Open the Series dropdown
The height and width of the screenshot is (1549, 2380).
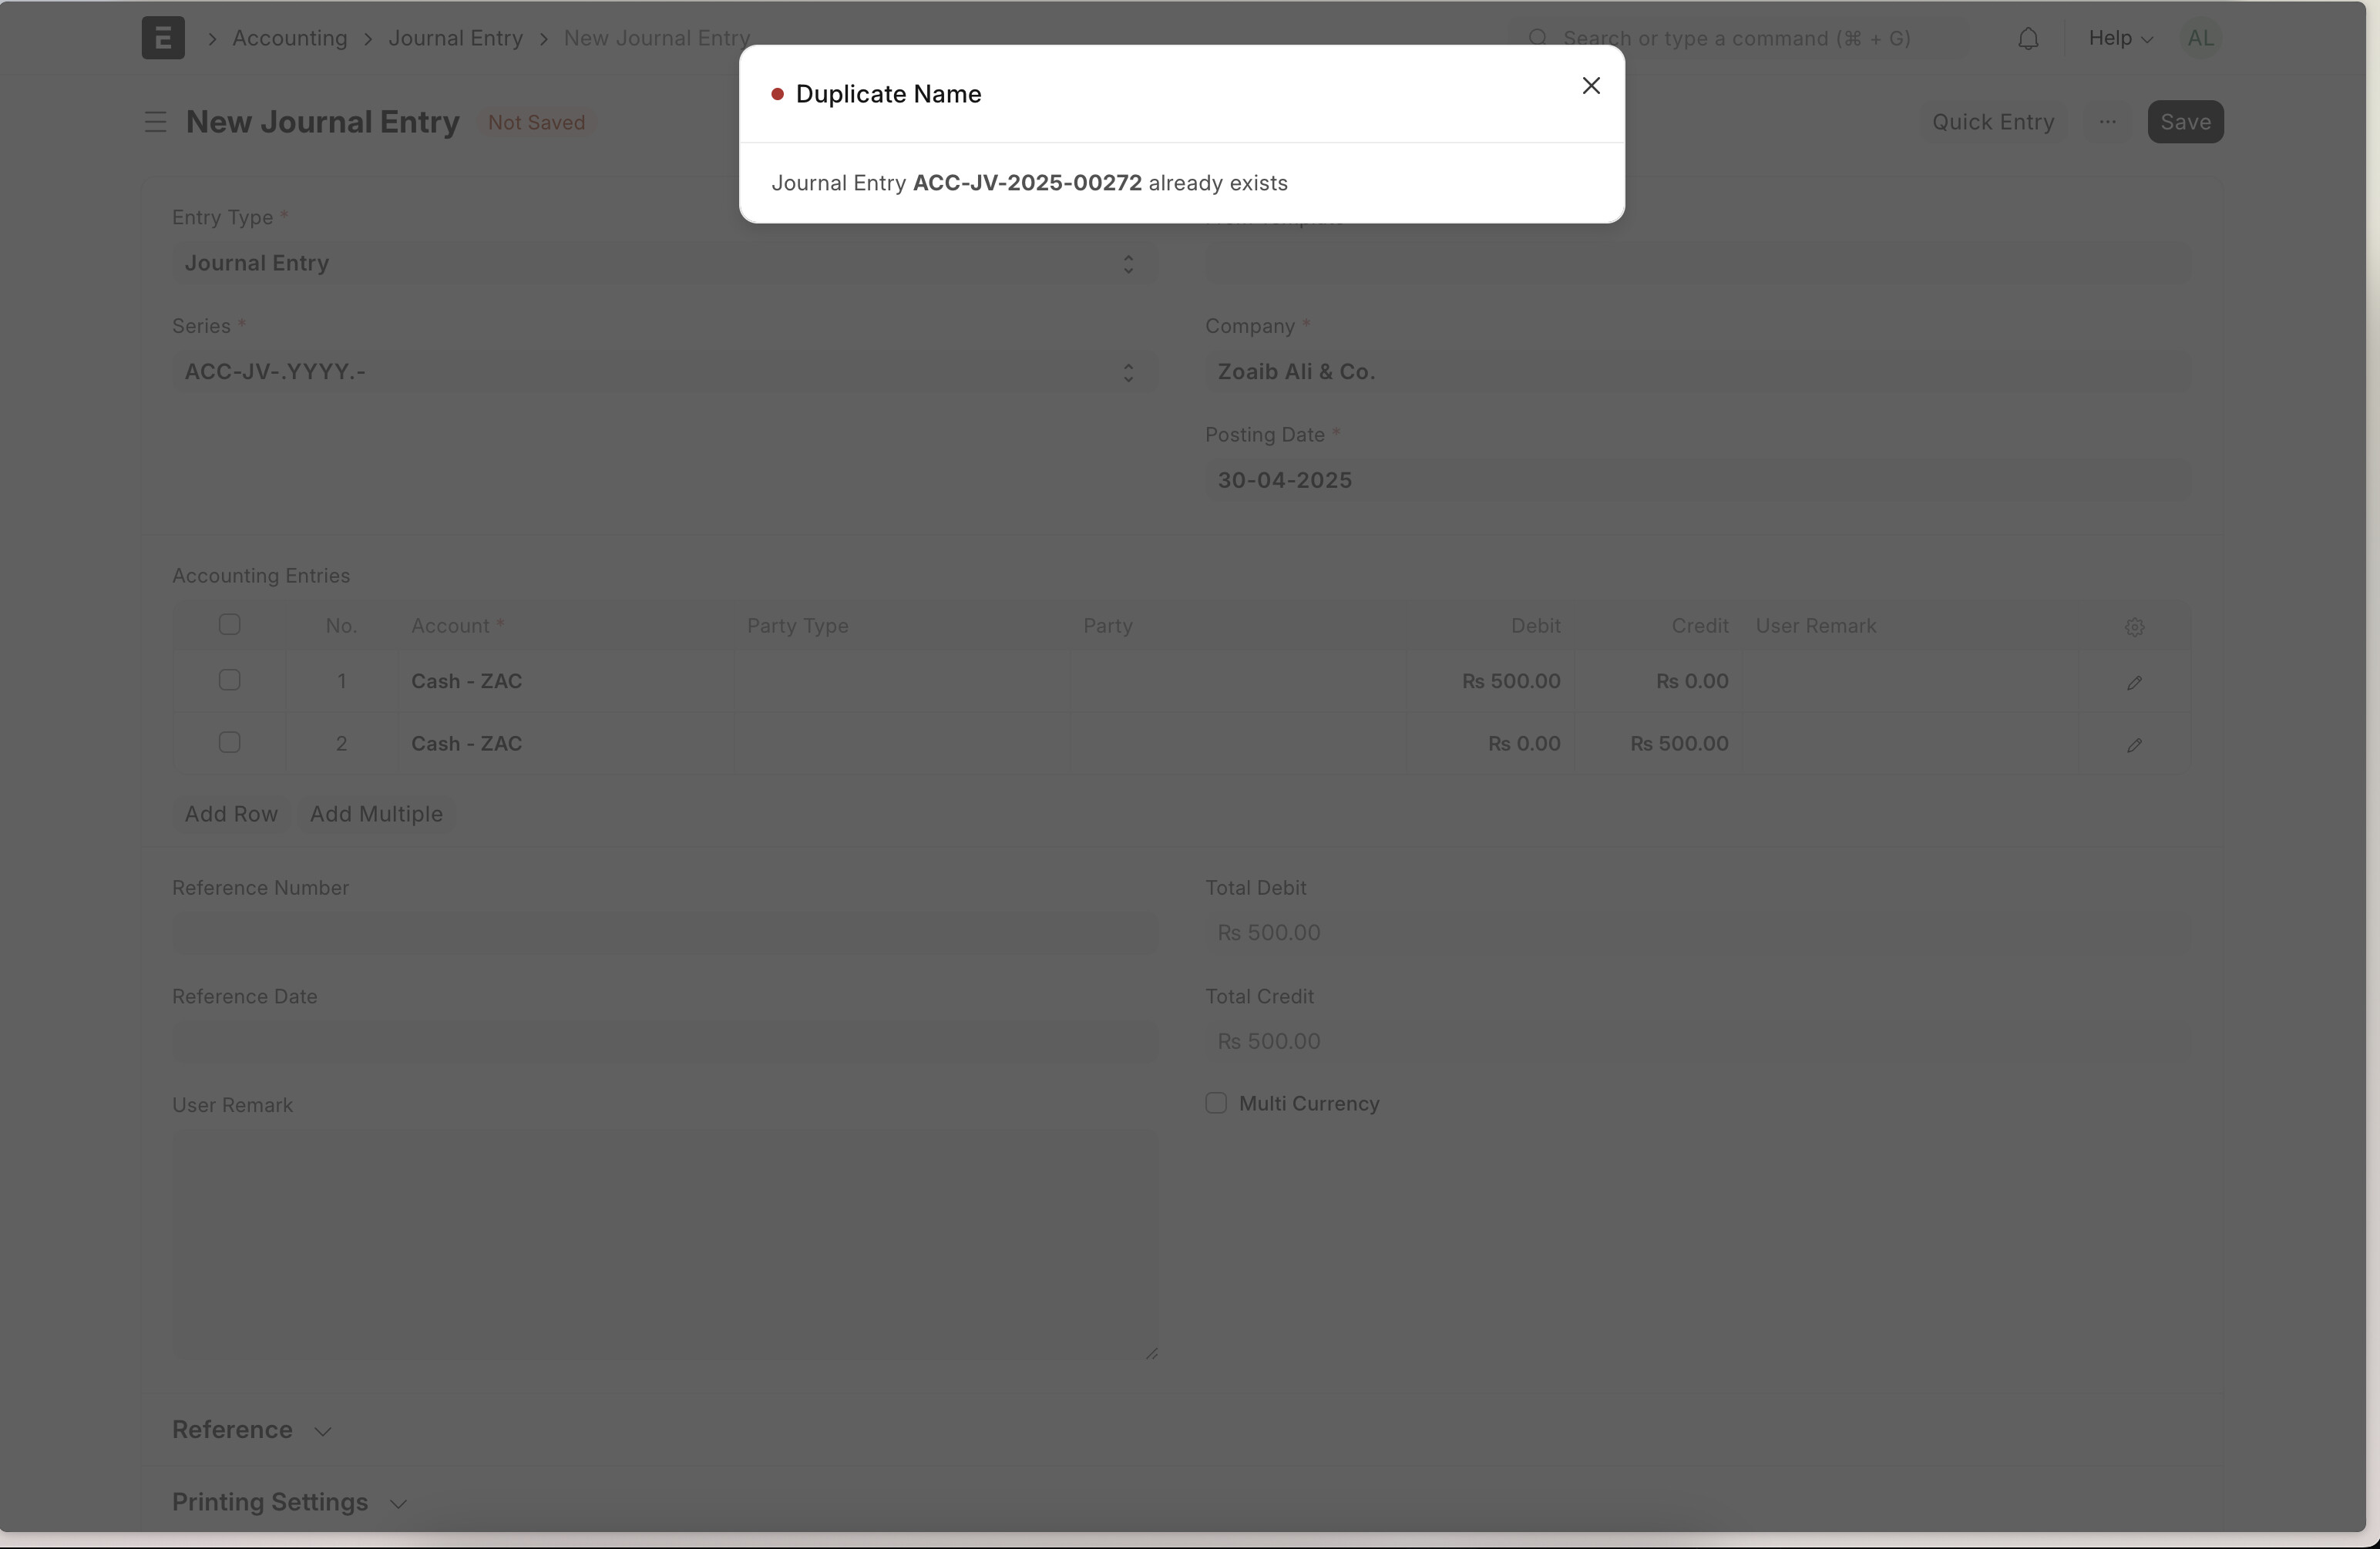click(x=665, y=372)
